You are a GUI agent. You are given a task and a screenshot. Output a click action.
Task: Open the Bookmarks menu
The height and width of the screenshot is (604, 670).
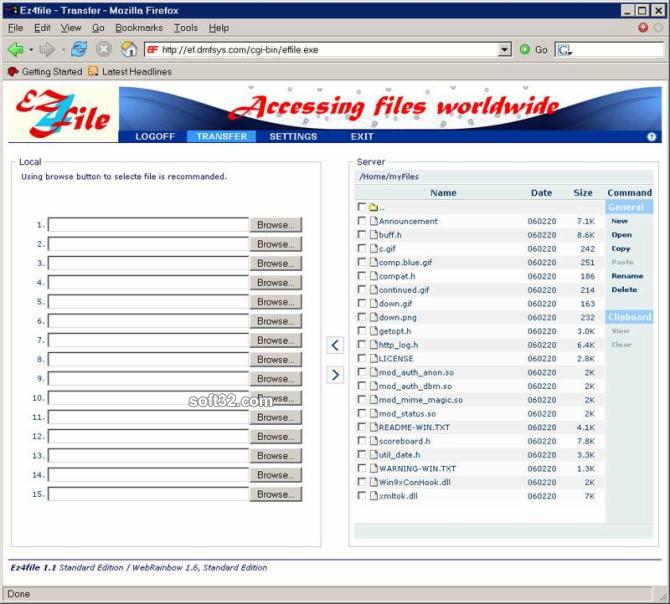[x=139, y=28]
